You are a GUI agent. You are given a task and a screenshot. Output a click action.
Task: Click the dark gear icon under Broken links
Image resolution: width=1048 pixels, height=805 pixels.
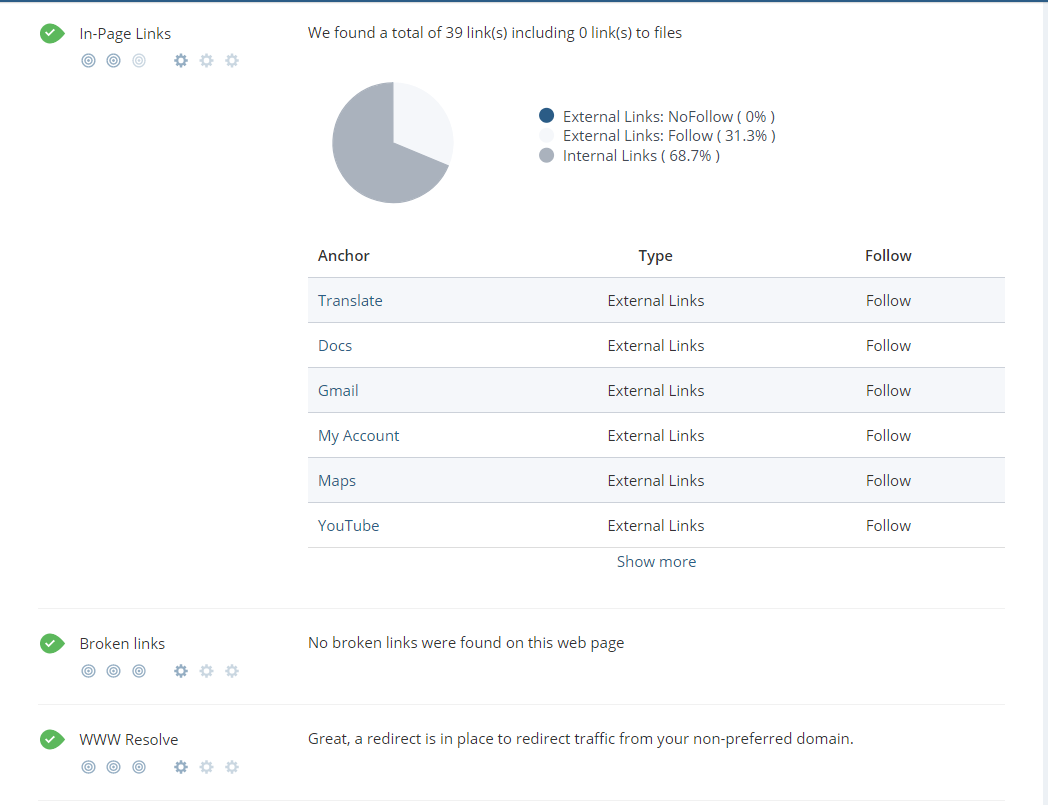click(x=181, y=671)
